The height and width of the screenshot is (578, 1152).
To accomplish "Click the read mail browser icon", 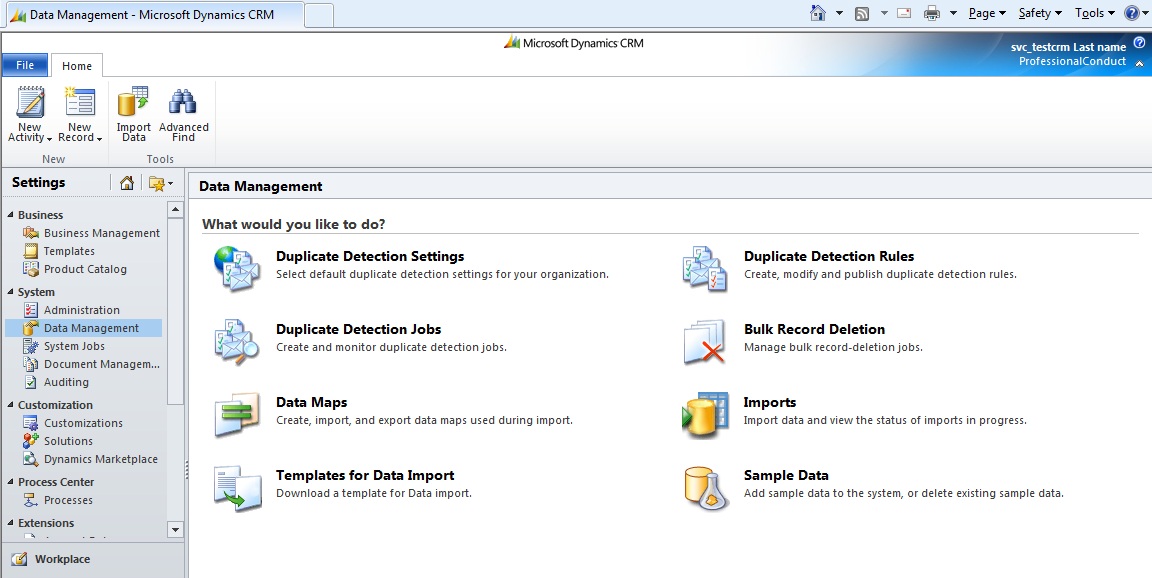I will [904, 13].
